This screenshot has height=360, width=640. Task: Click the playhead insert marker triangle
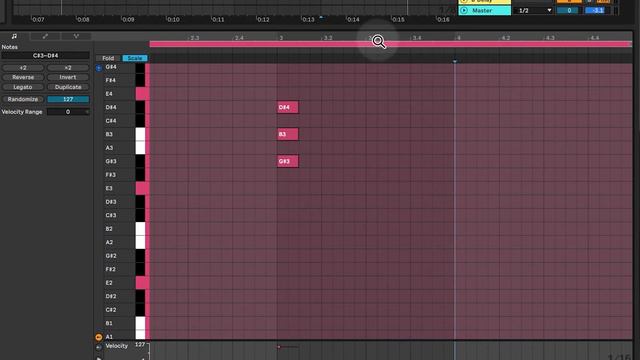pos(455,61)
